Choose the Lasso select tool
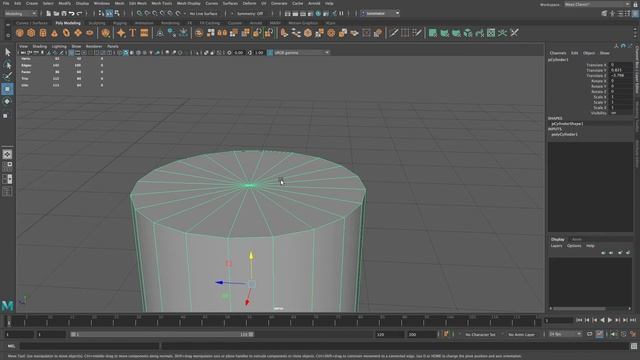The height and width of the screenshot is (360, 640). coord(7,64)
